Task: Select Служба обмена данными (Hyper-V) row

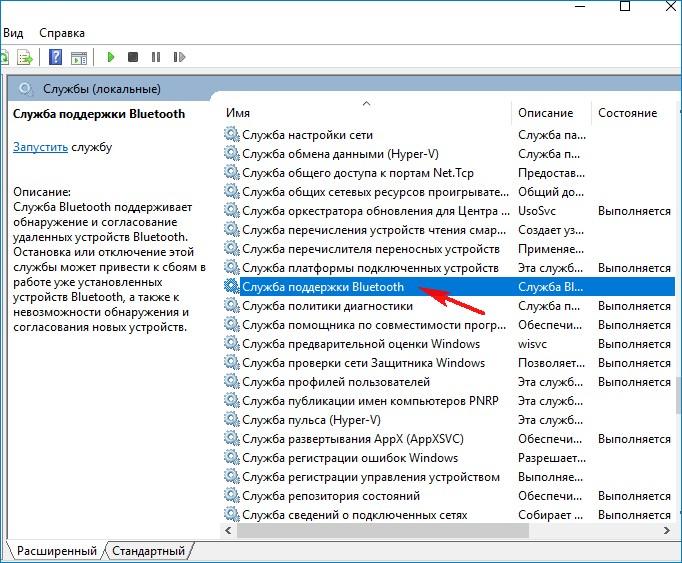Action: (x=449, y=154)
